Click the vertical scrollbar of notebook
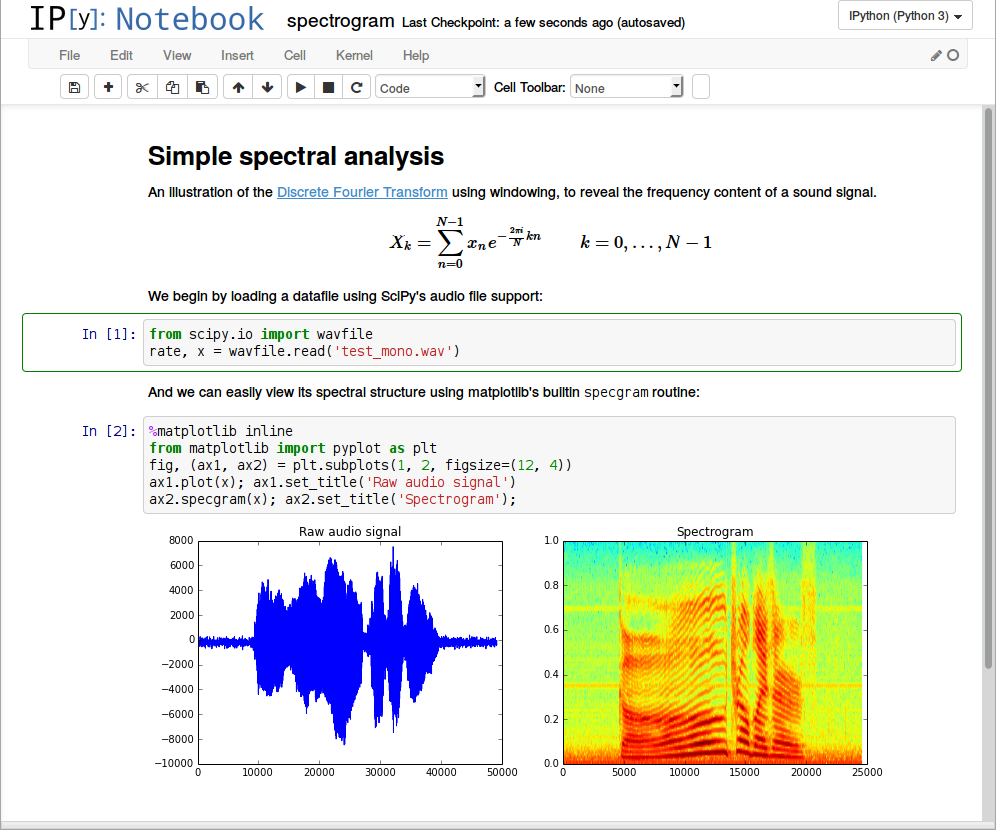This screenshot has width=996, height=830. pos(988,400)
